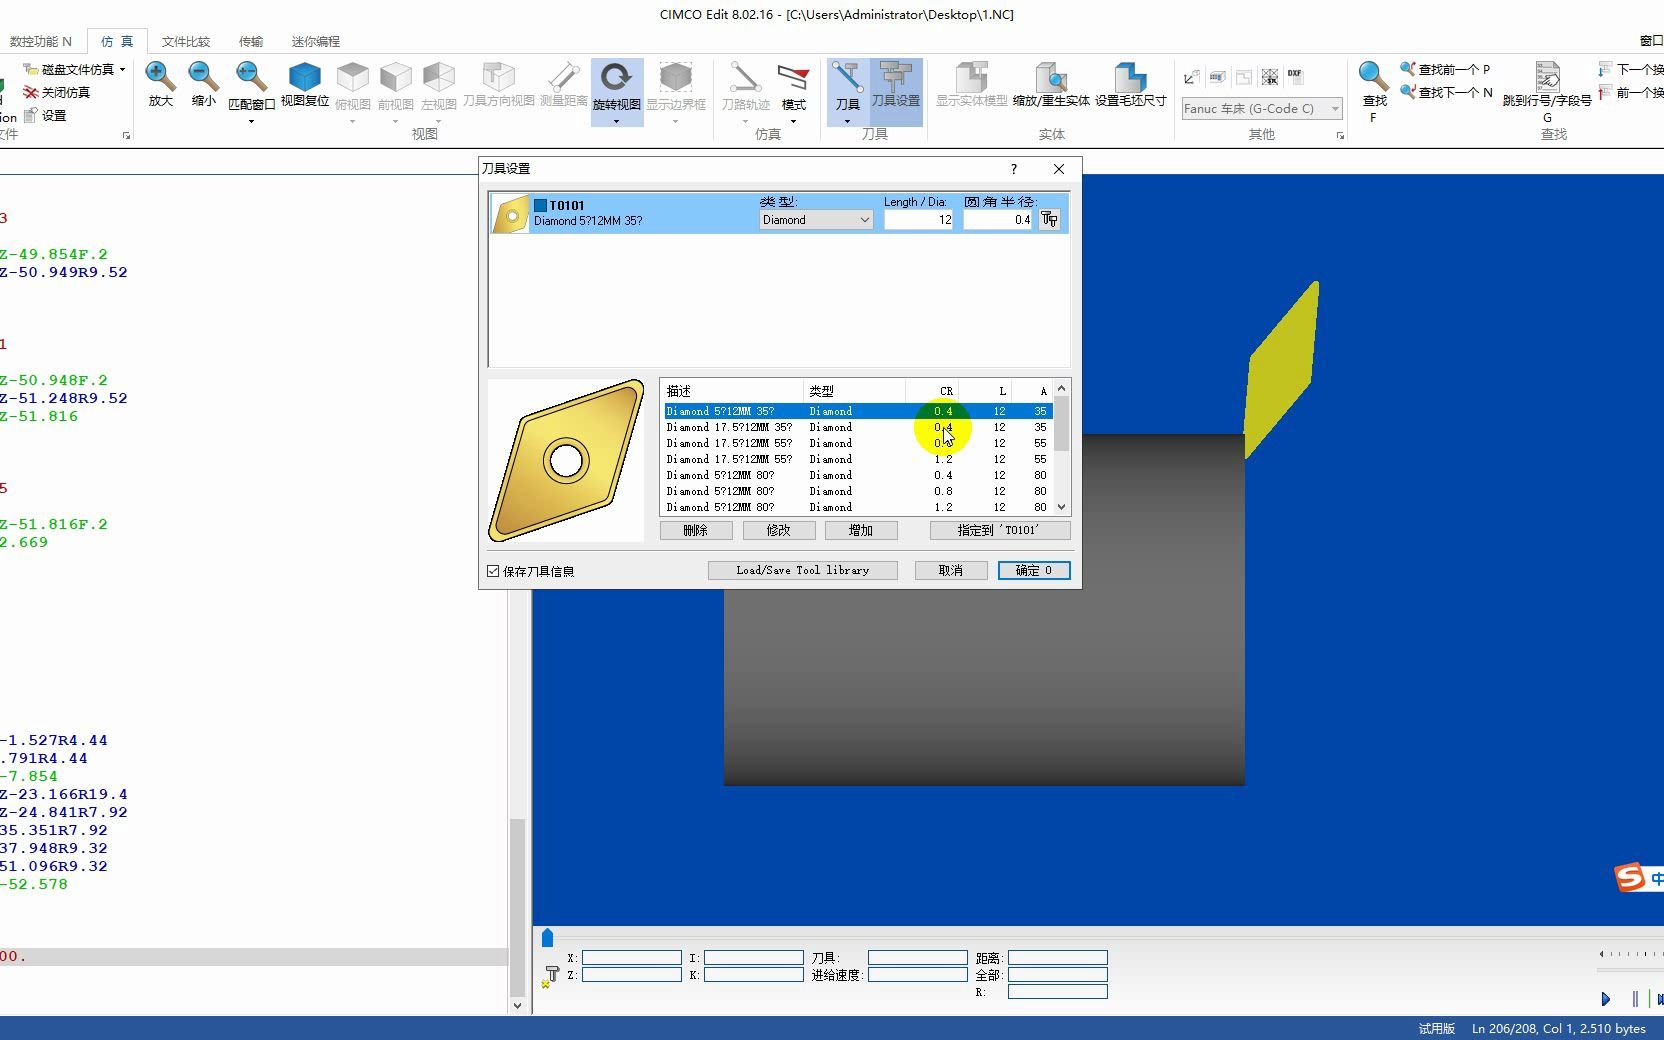Click the 模式 mode icon
This screenshot has width=1664, height=1040.
(x=793, y=78)
